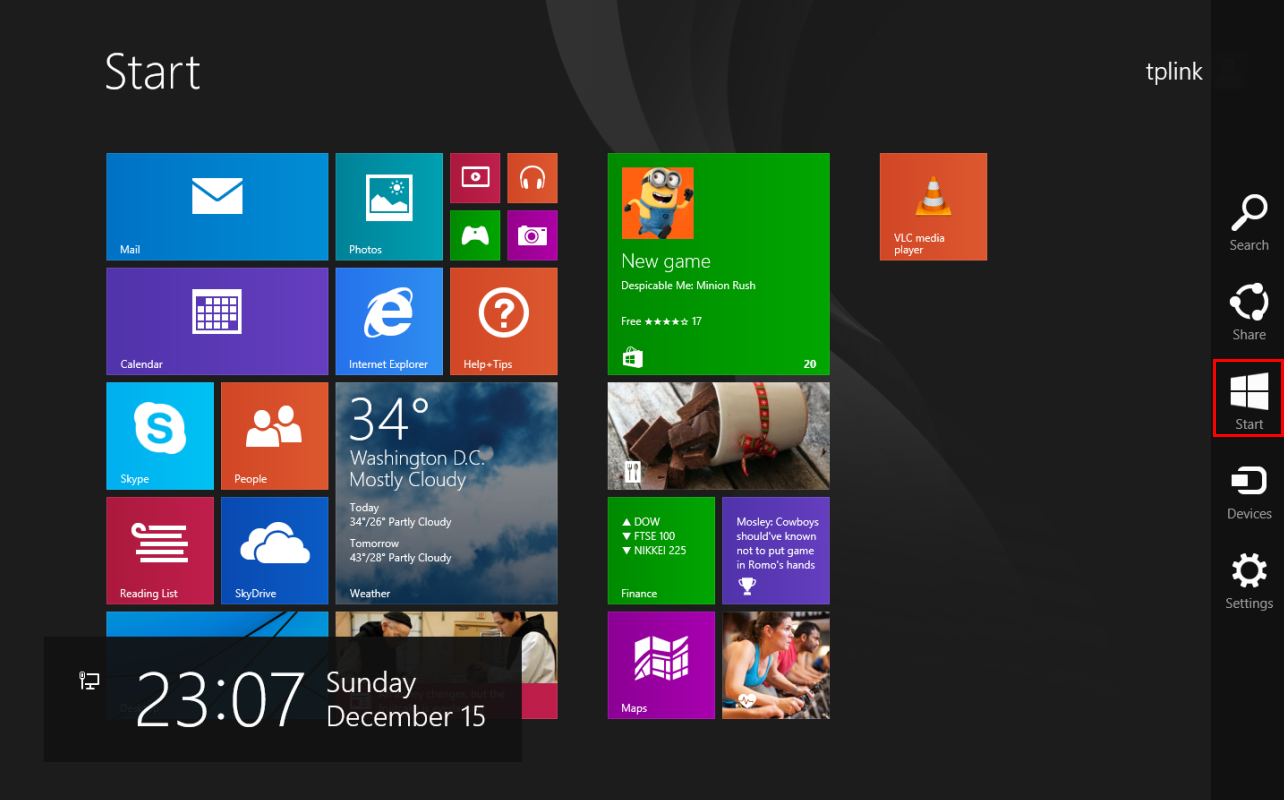Open the Store tile with Minion Rush
This screenshot has height=800, width=1284.
pyautogui.click(x=718, y=264)
